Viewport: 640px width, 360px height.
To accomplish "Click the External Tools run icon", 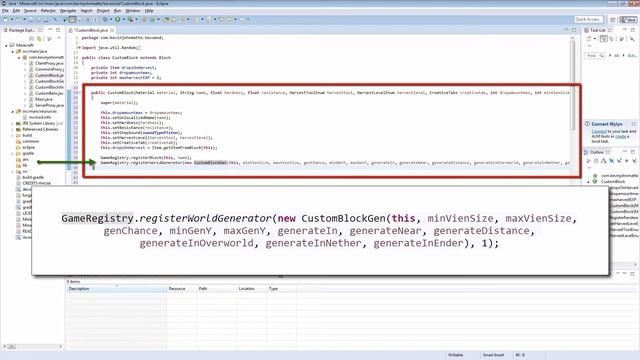I will [x=130, y=19].
